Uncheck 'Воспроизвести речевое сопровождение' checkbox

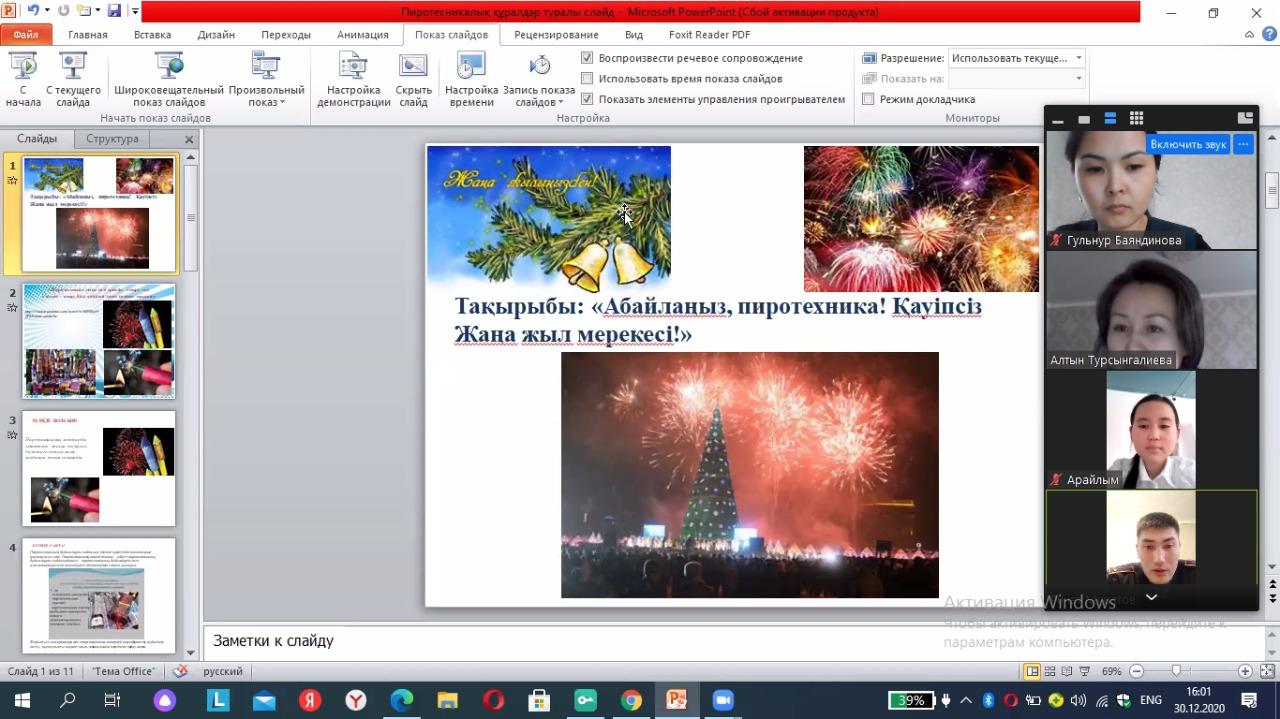click(x=588, y=58)
